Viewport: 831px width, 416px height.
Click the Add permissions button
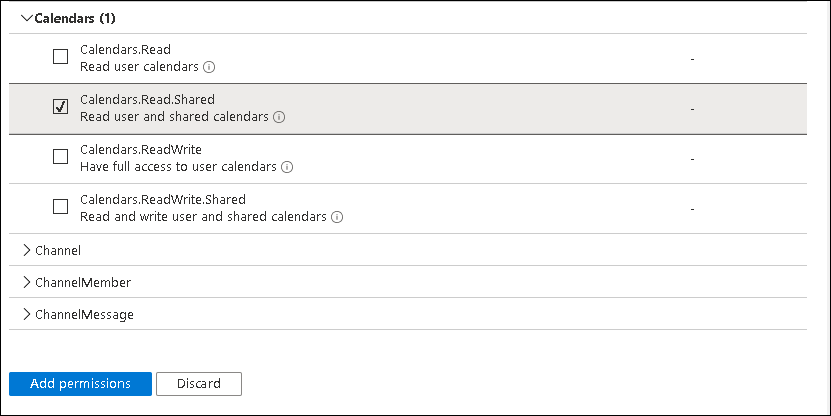[80, 383]
